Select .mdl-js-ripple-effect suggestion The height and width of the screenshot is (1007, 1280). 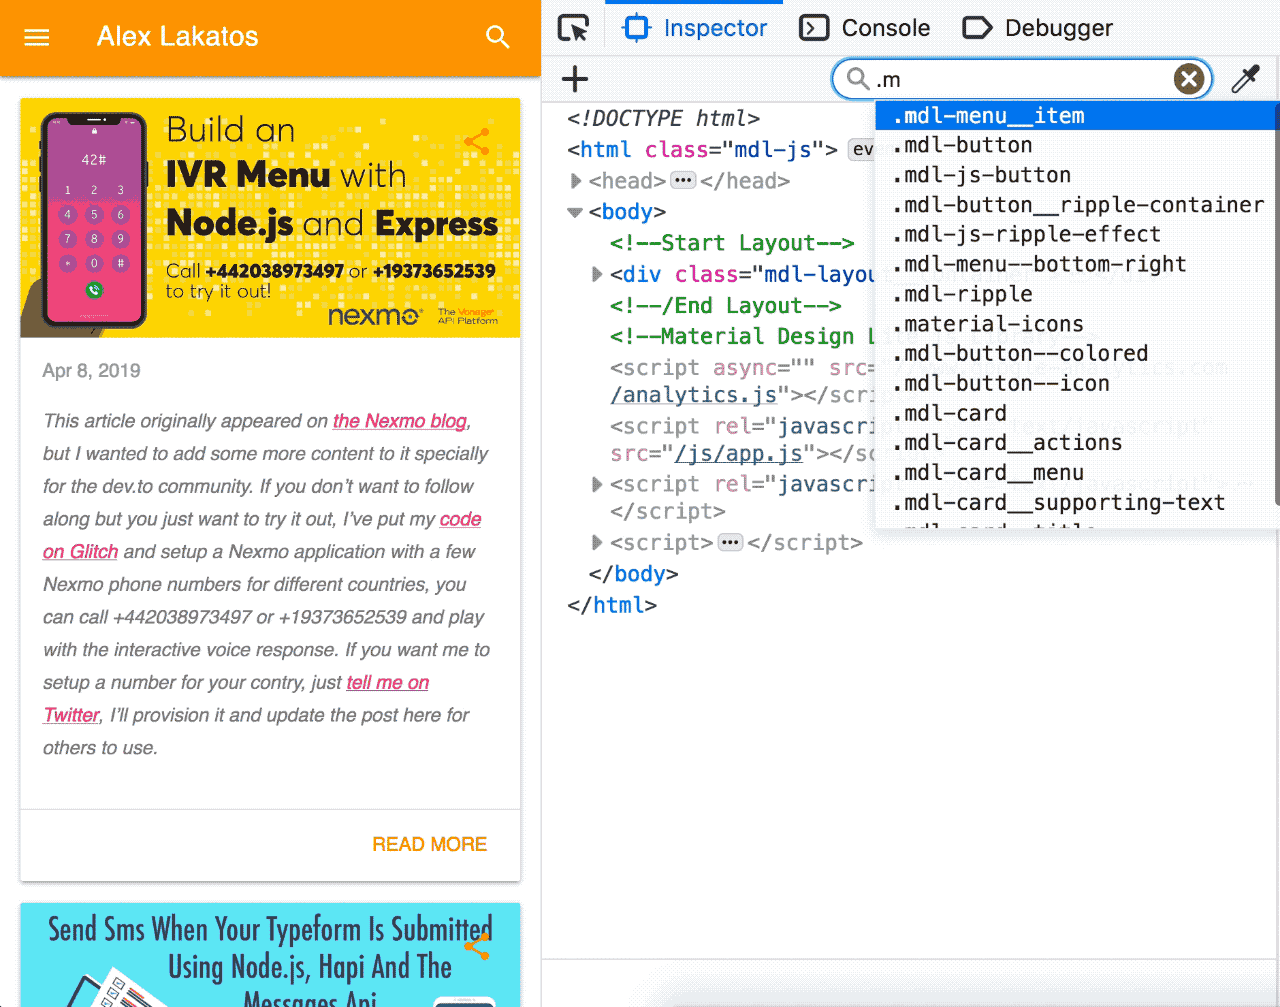[1076, 235]
